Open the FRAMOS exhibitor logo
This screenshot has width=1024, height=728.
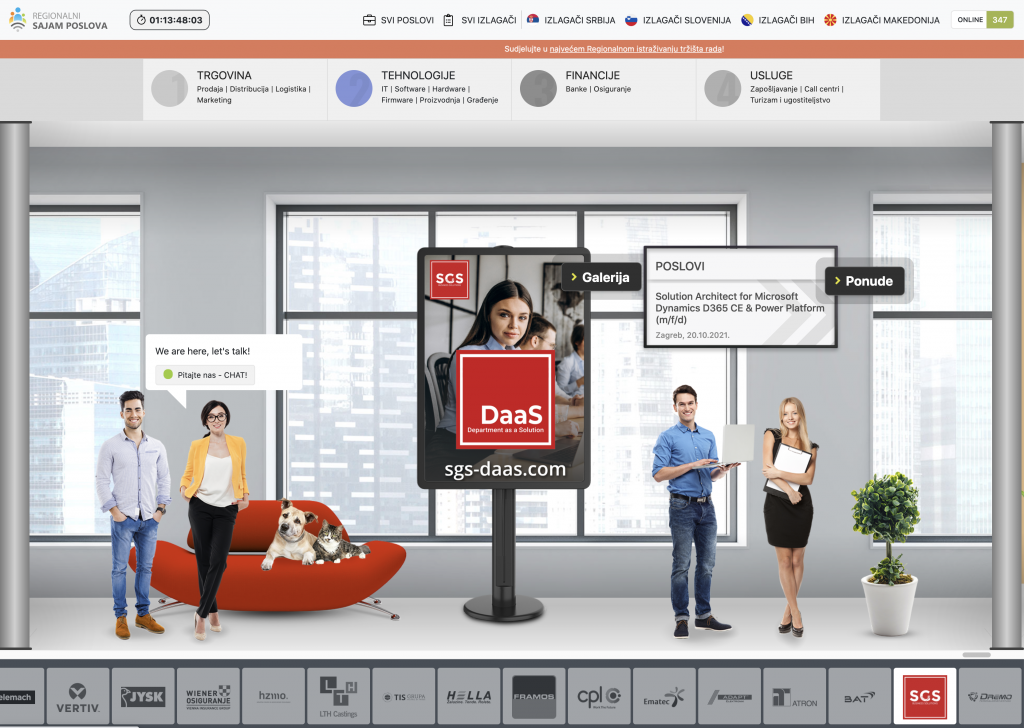tap(534, 696)
